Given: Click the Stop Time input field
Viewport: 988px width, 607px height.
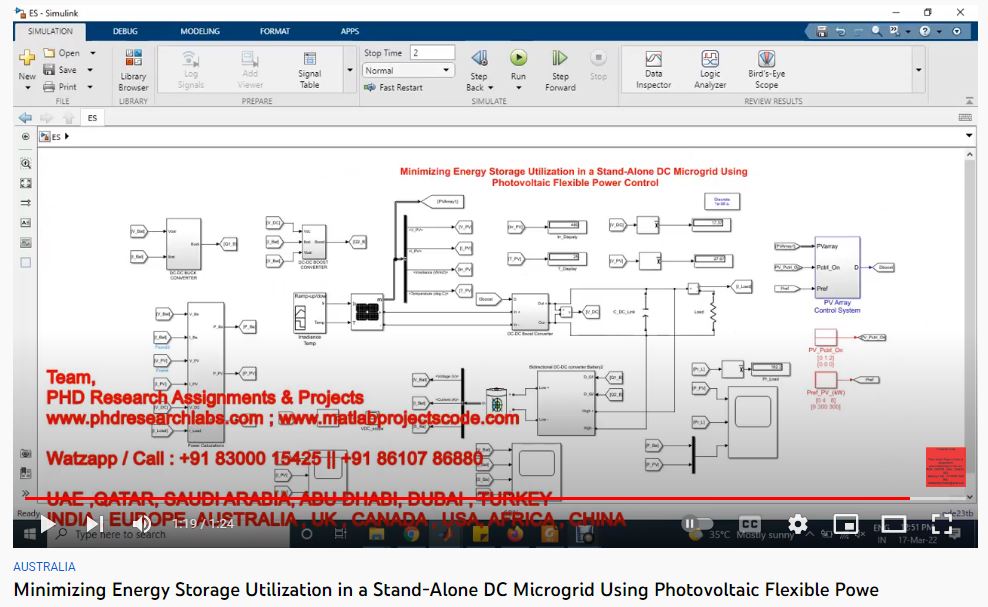Looking at the screenshot, I should click(432, 53).
